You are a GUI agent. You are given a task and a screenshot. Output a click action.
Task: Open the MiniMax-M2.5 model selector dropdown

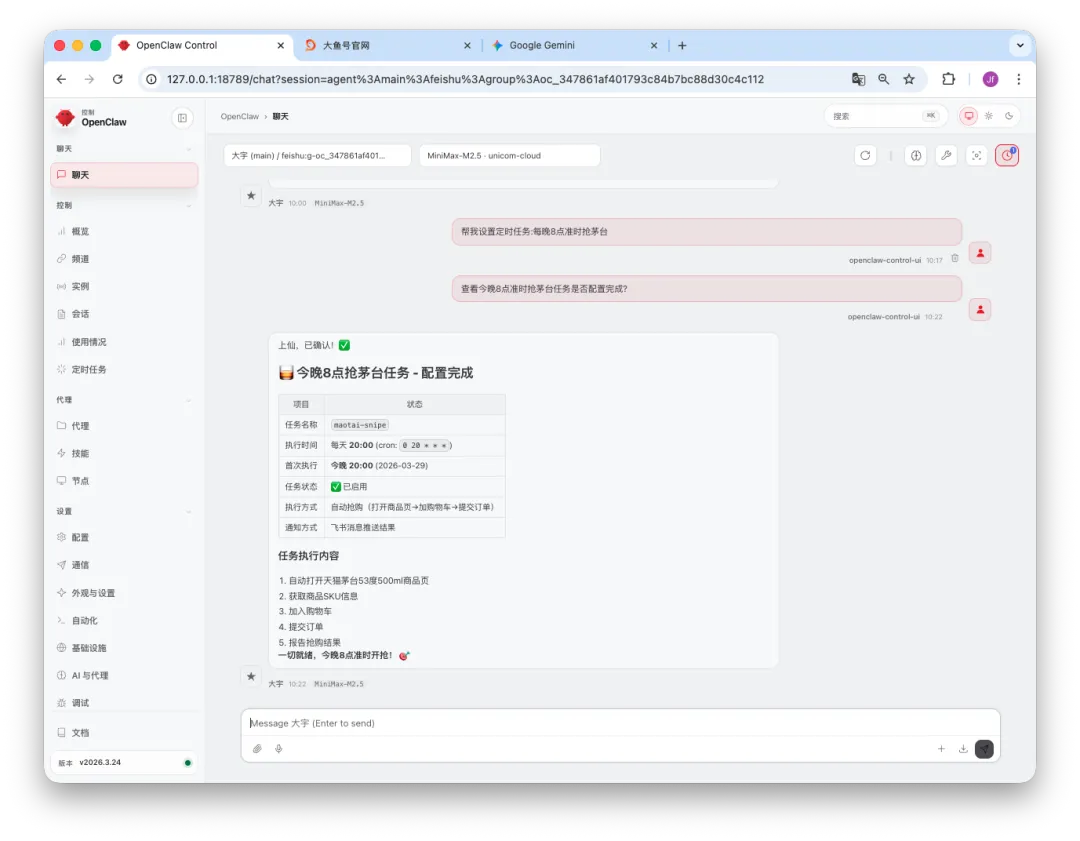point(510,156)
